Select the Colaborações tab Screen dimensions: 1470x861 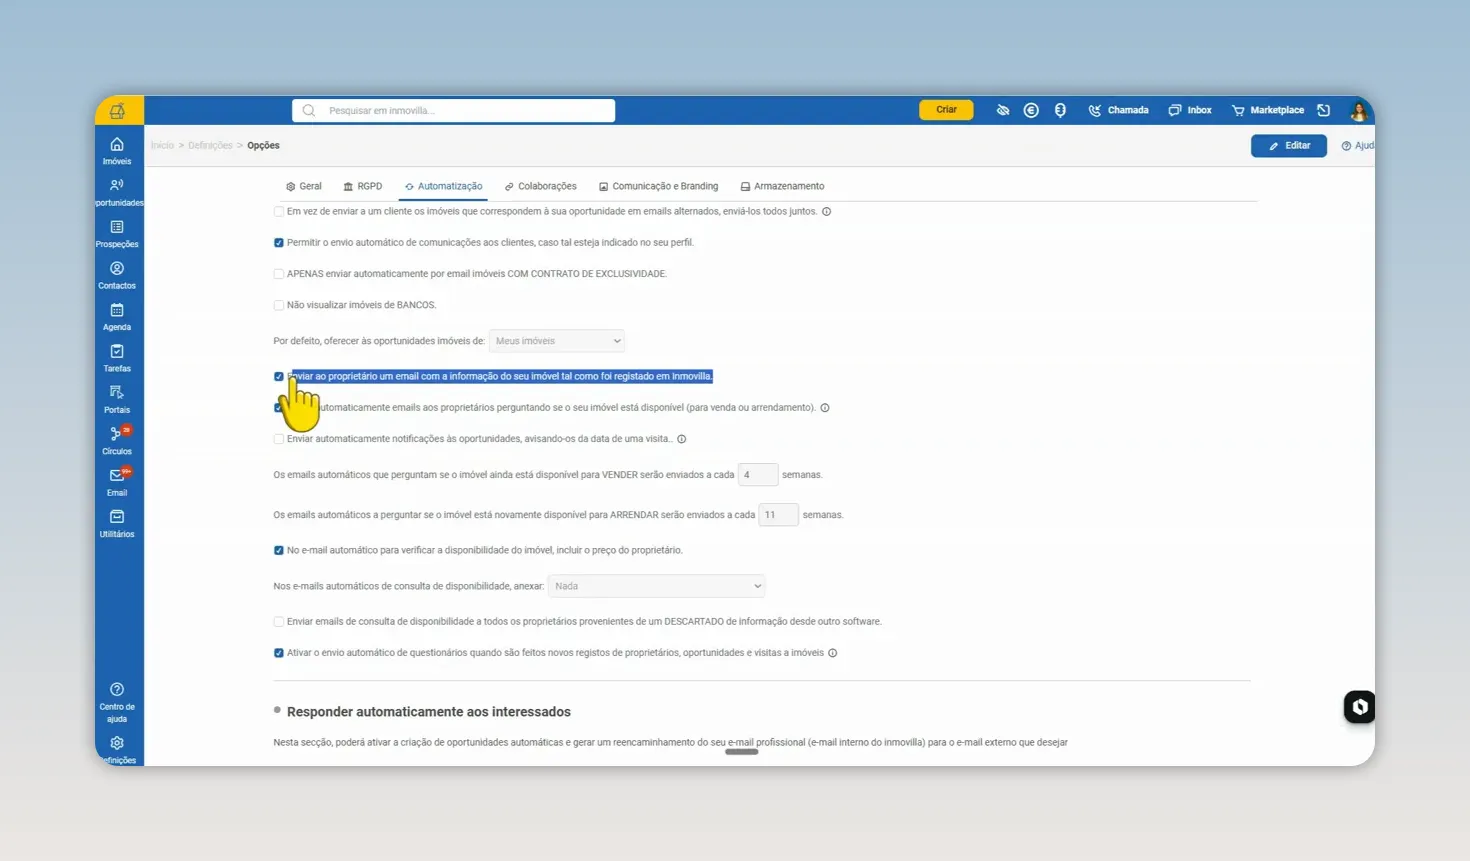point(541,186)
